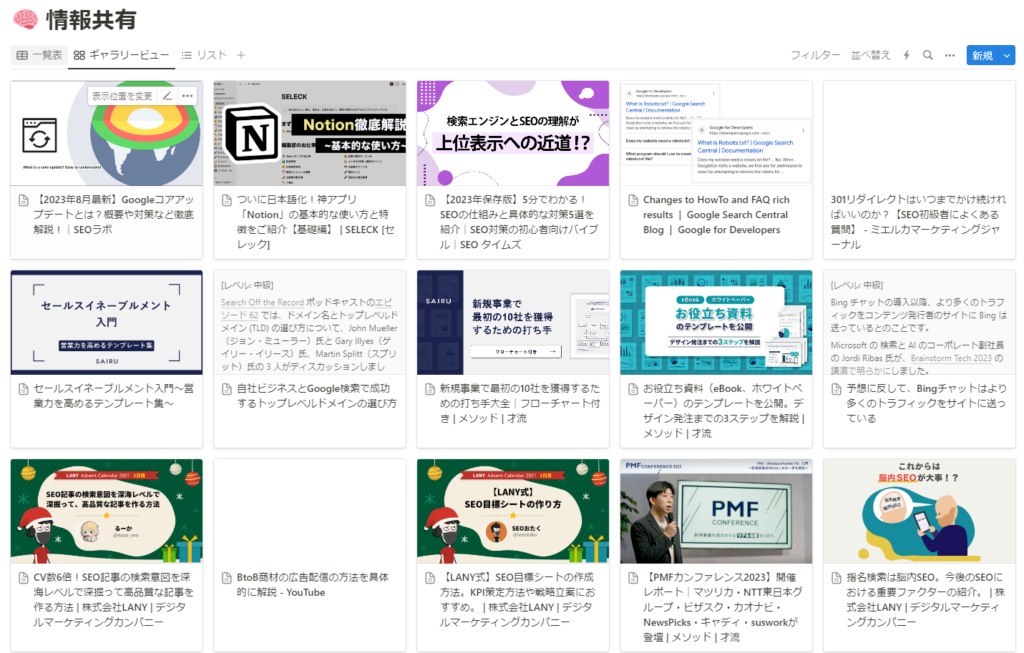Click page icon next to 指名検索は脳内SEO
This screenshot has height=653, width=1024.
click(x=836, y=577)
